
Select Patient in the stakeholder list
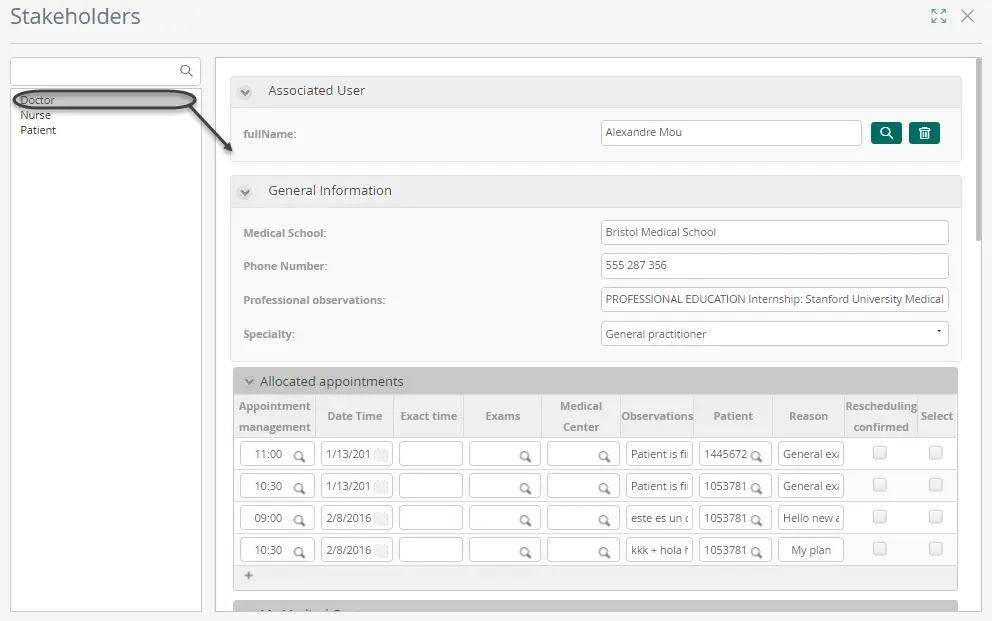38,130
